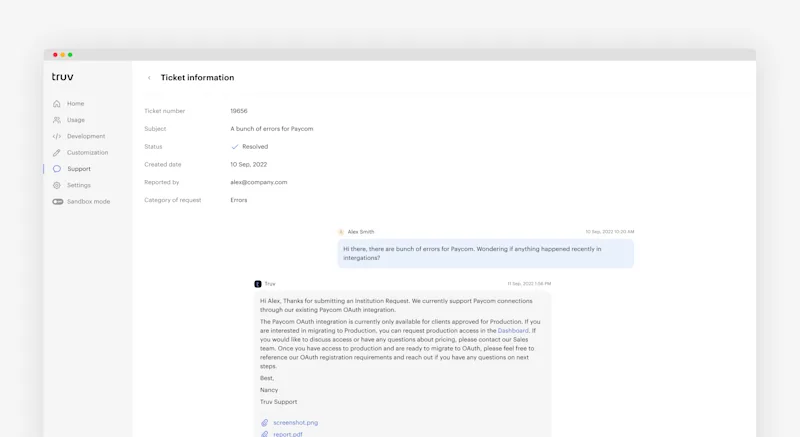Open the screenshot.png attachment
This screenshot has height=437, width=800.
(x=295, y=423)
